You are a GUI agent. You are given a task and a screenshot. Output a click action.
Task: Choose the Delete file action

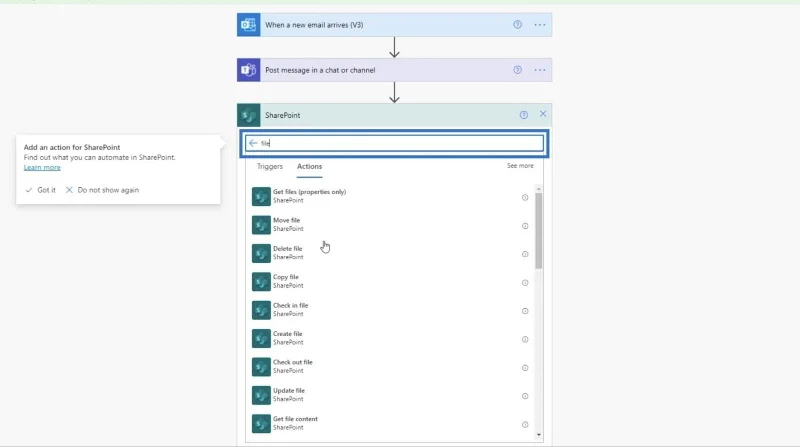click(x=390, y=253)
